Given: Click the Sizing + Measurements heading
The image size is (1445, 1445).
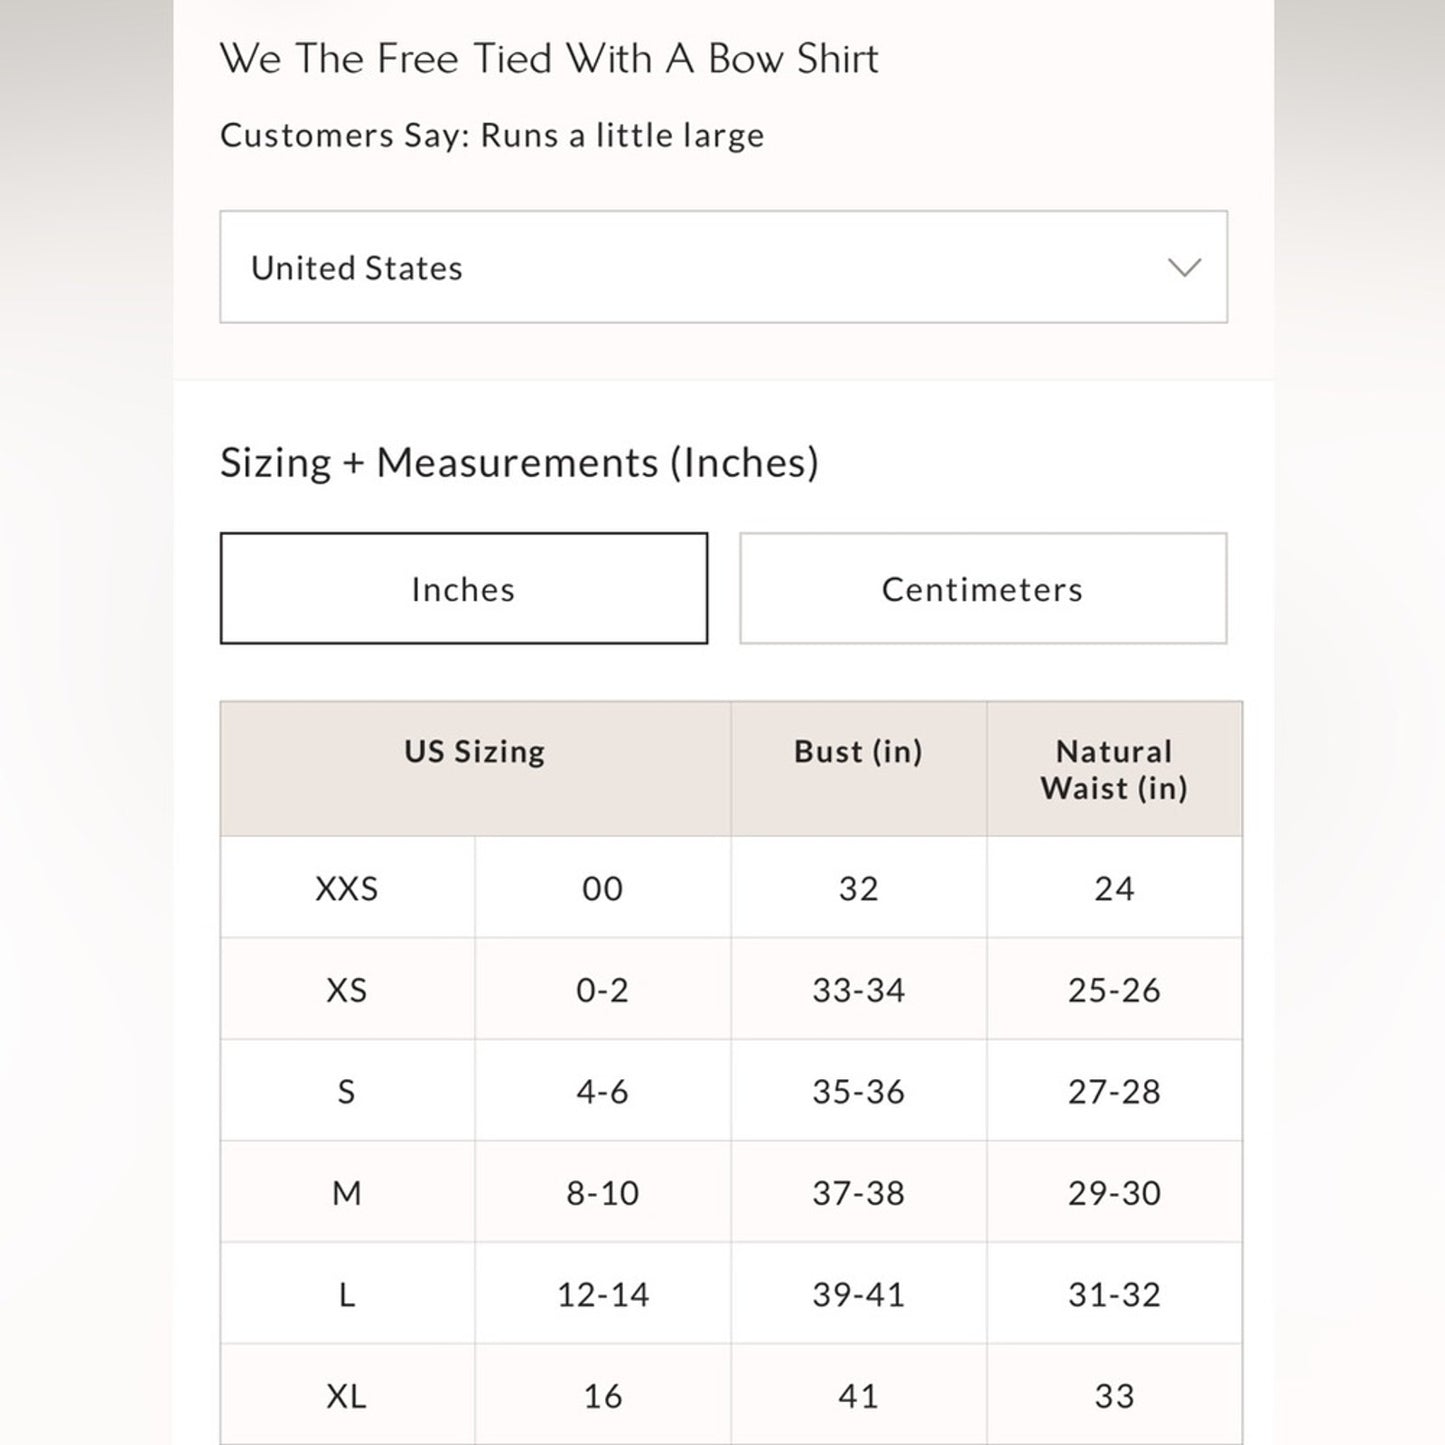Looking at the screenshot, I should click(x=519, y=463).
